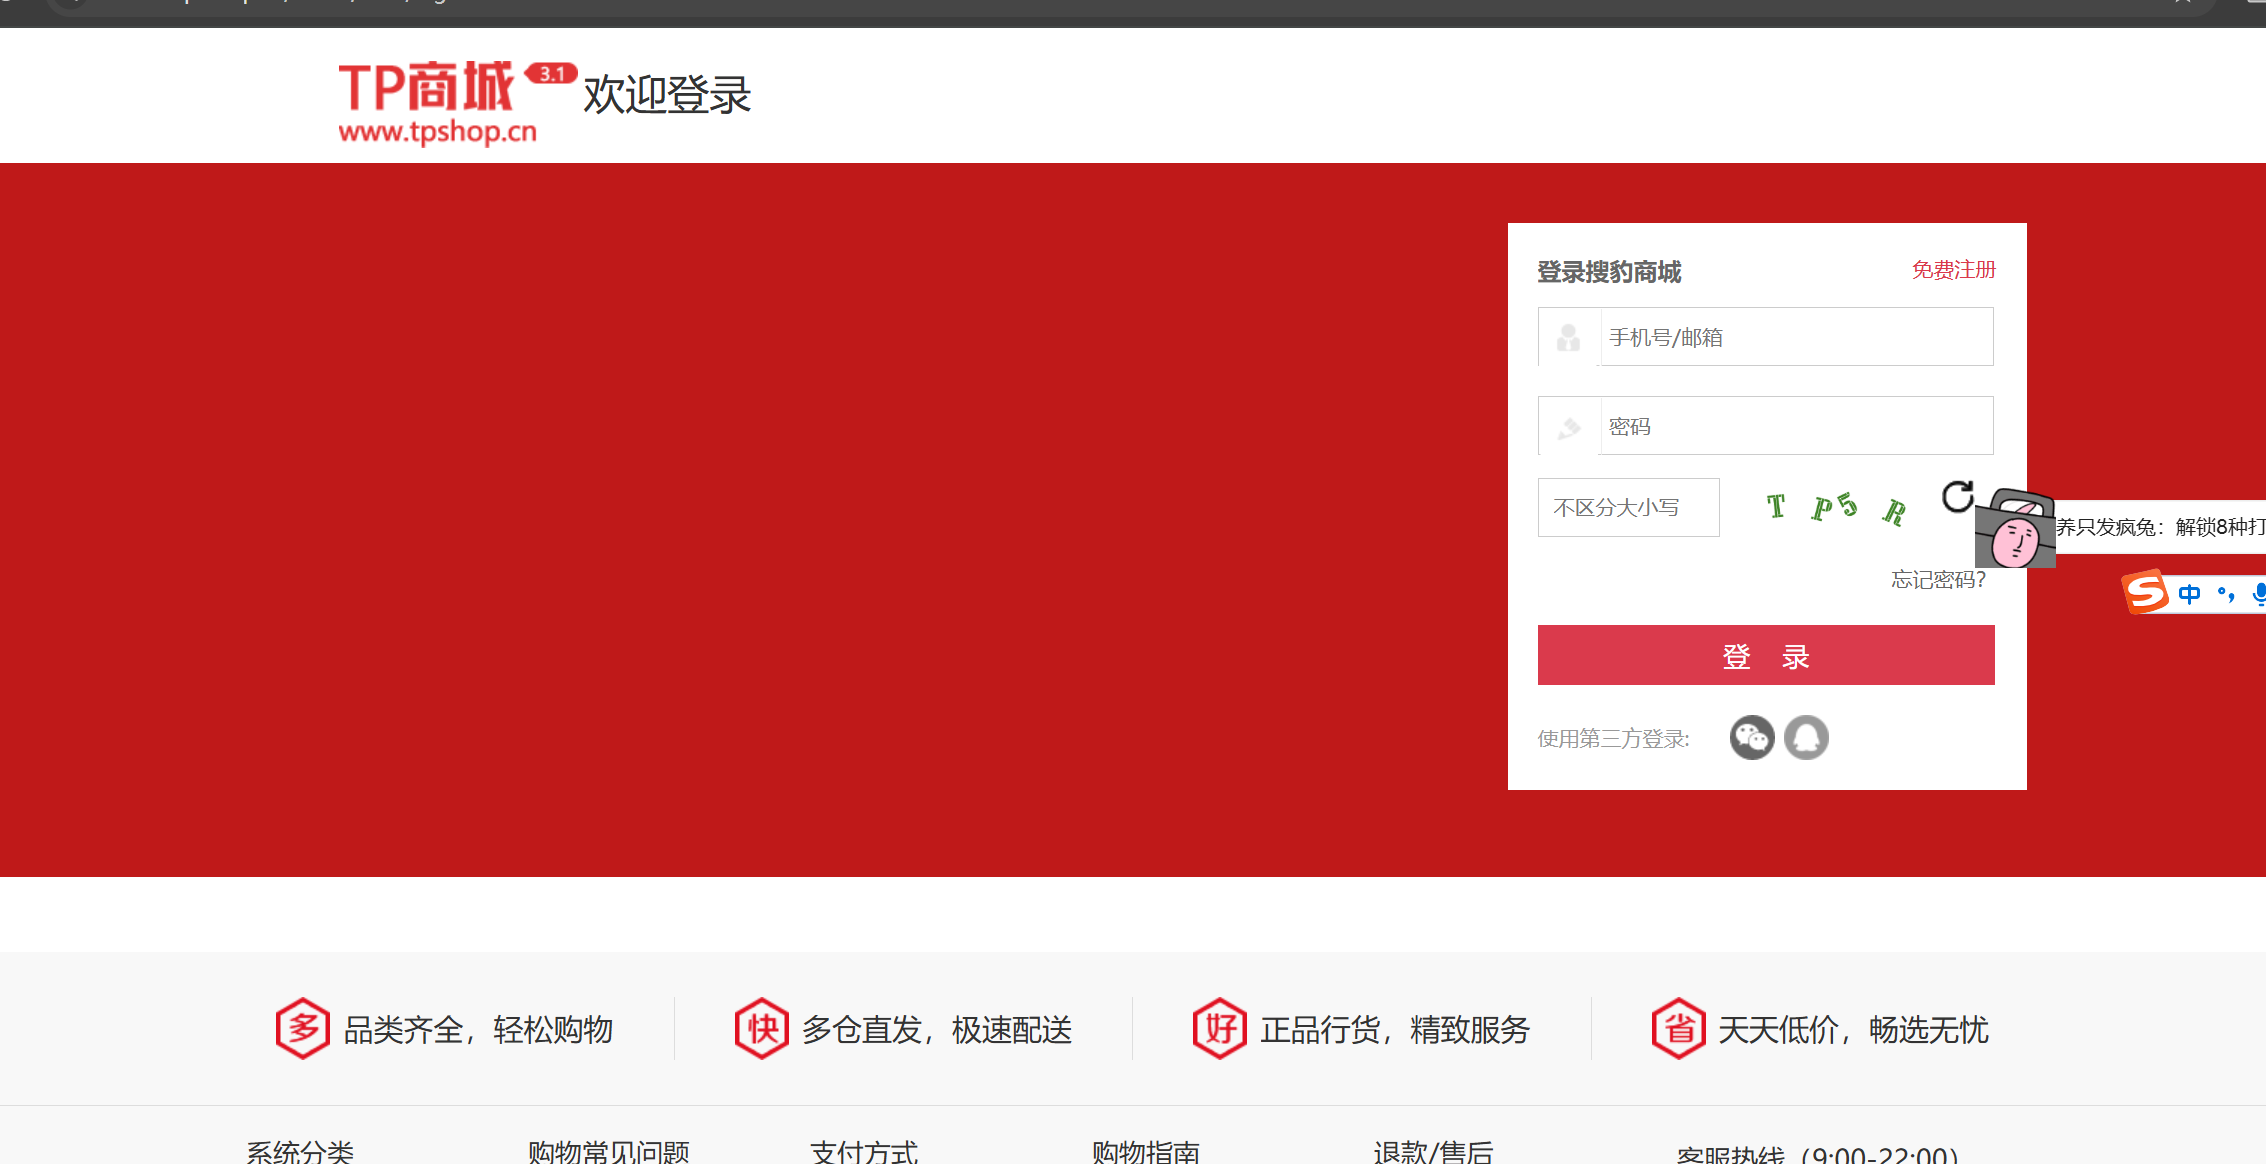Click the 省 hexagon badge icon
2266x1164 pixels.
(1678, 1028)
